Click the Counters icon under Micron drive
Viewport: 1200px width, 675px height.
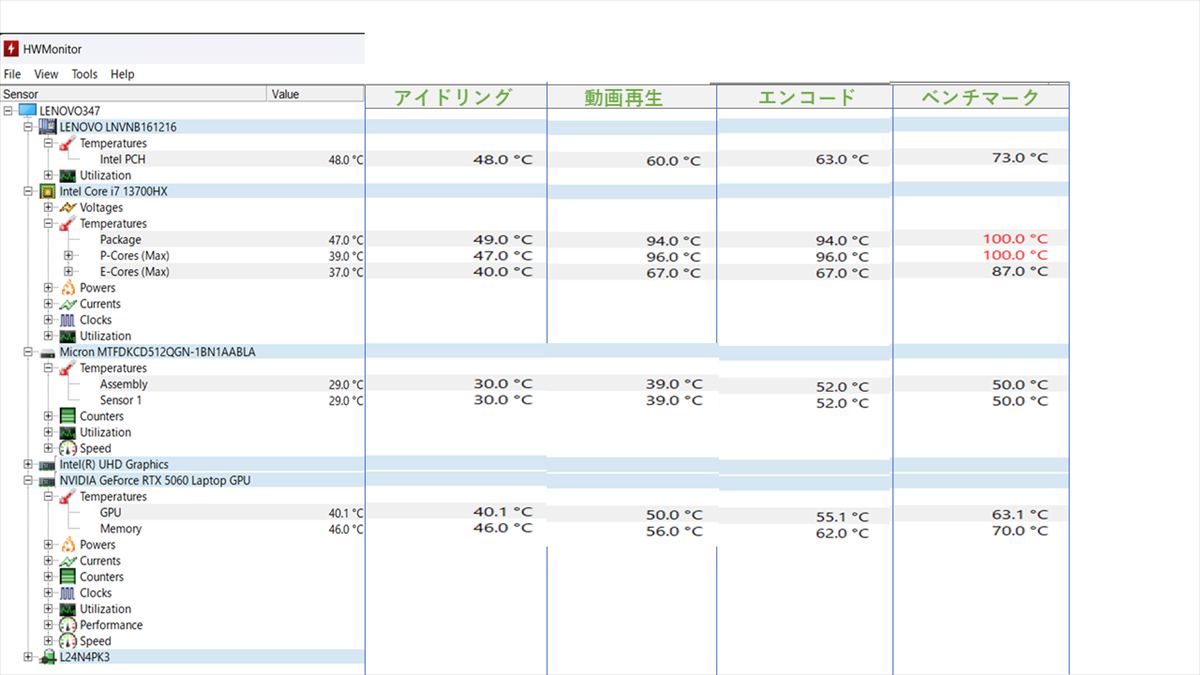(67, 416)
